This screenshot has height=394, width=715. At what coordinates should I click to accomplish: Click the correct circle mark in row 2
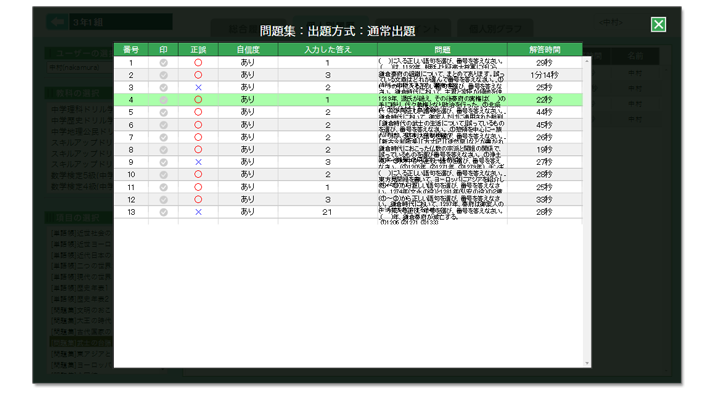tap(198, 75)
